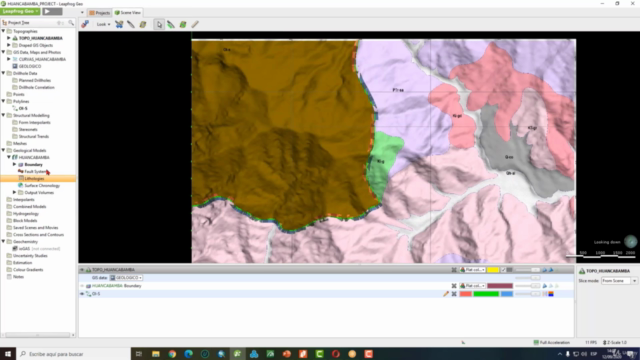This screenshot has width=640, height=360.
Task: Adjust OI-S row opacity slider
Action: tap(527, 294)
